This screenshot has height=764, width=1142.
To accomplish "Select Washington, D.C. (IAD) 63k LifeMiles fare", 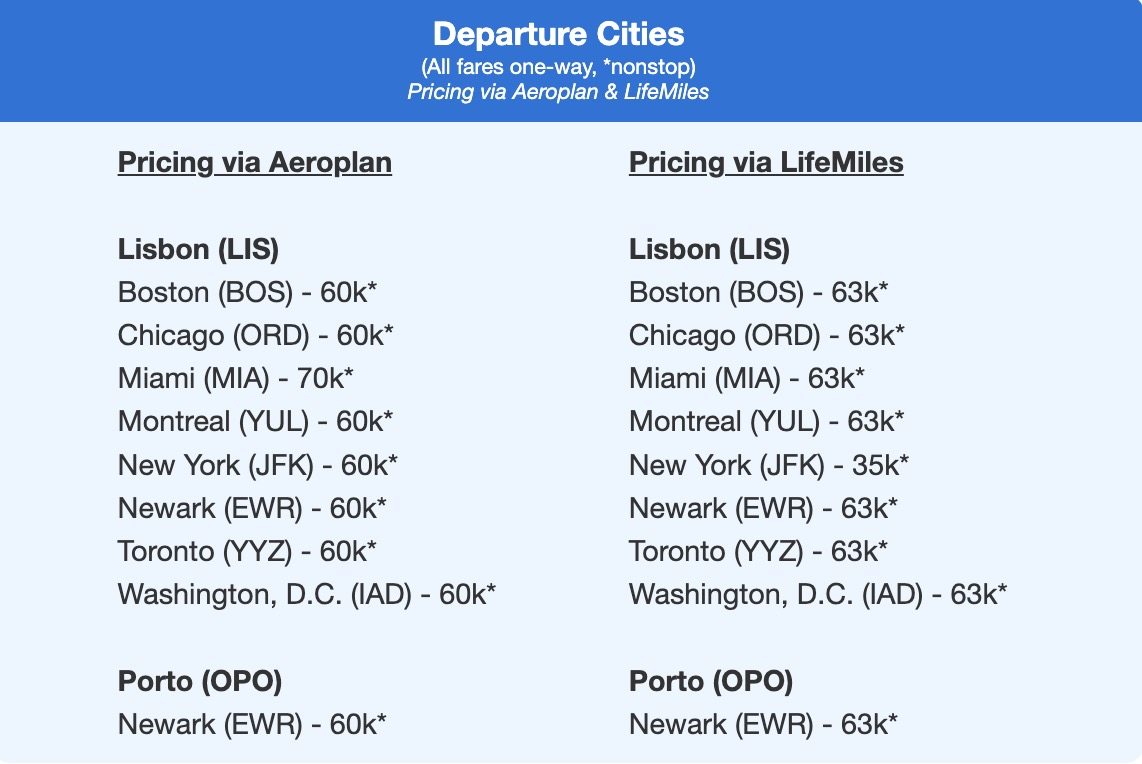I will pos(817,594).
